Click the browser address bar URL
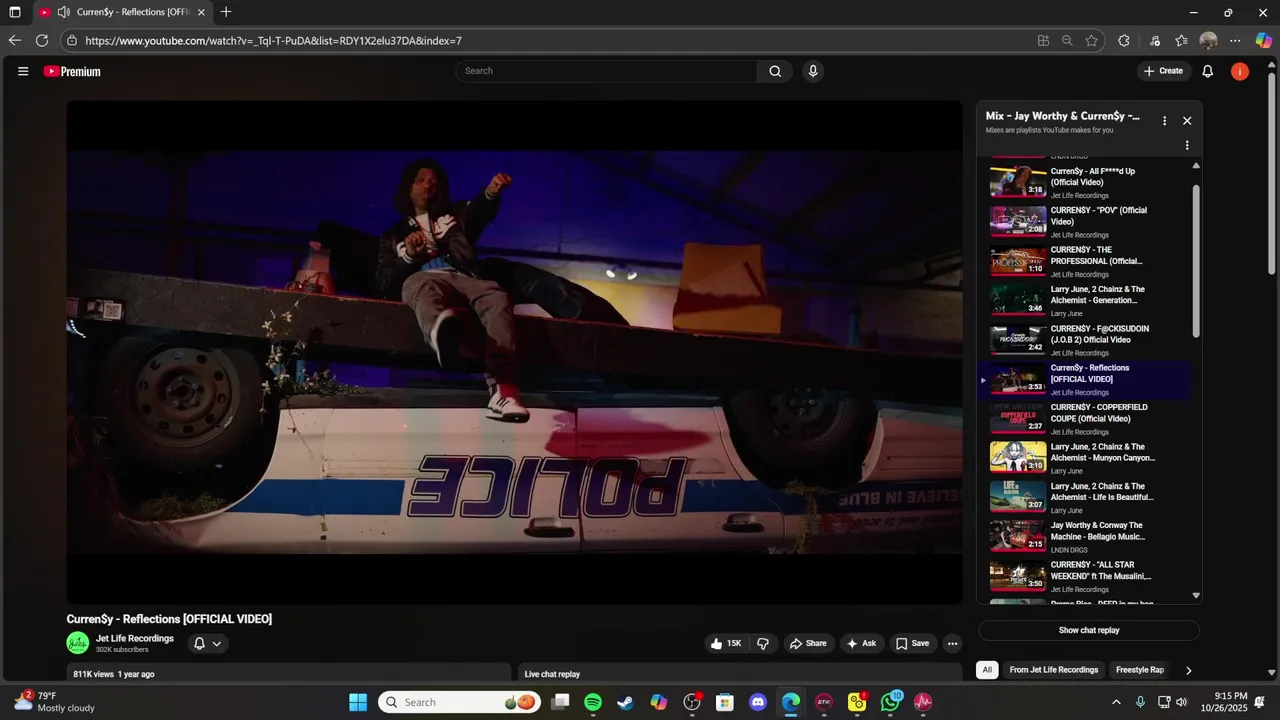 (273, 41)
